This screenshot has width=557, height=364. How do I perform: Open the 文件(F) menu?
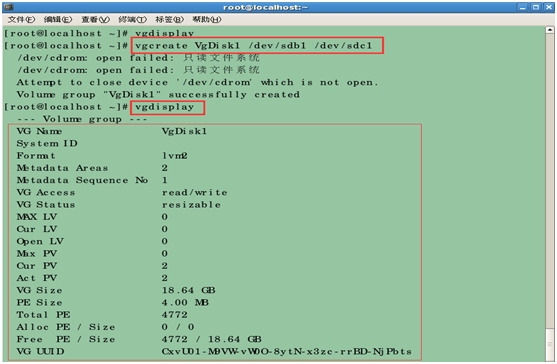tap(21, 20)
